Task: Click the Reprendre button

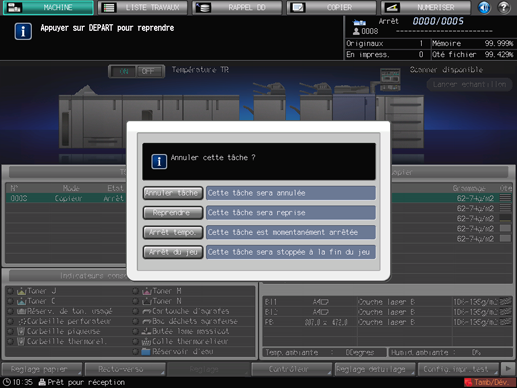Action: tap(173, 213)
